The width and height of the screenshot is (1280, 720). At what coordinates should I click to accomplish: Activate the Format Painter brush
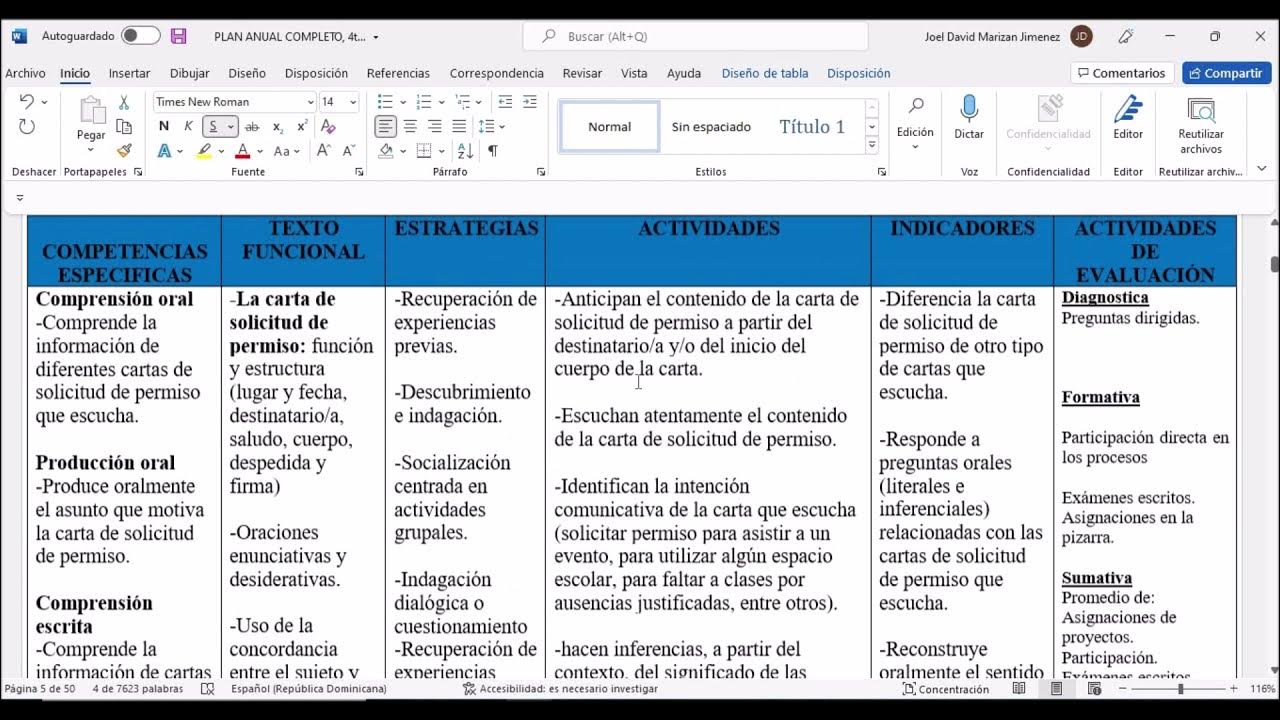124,151
